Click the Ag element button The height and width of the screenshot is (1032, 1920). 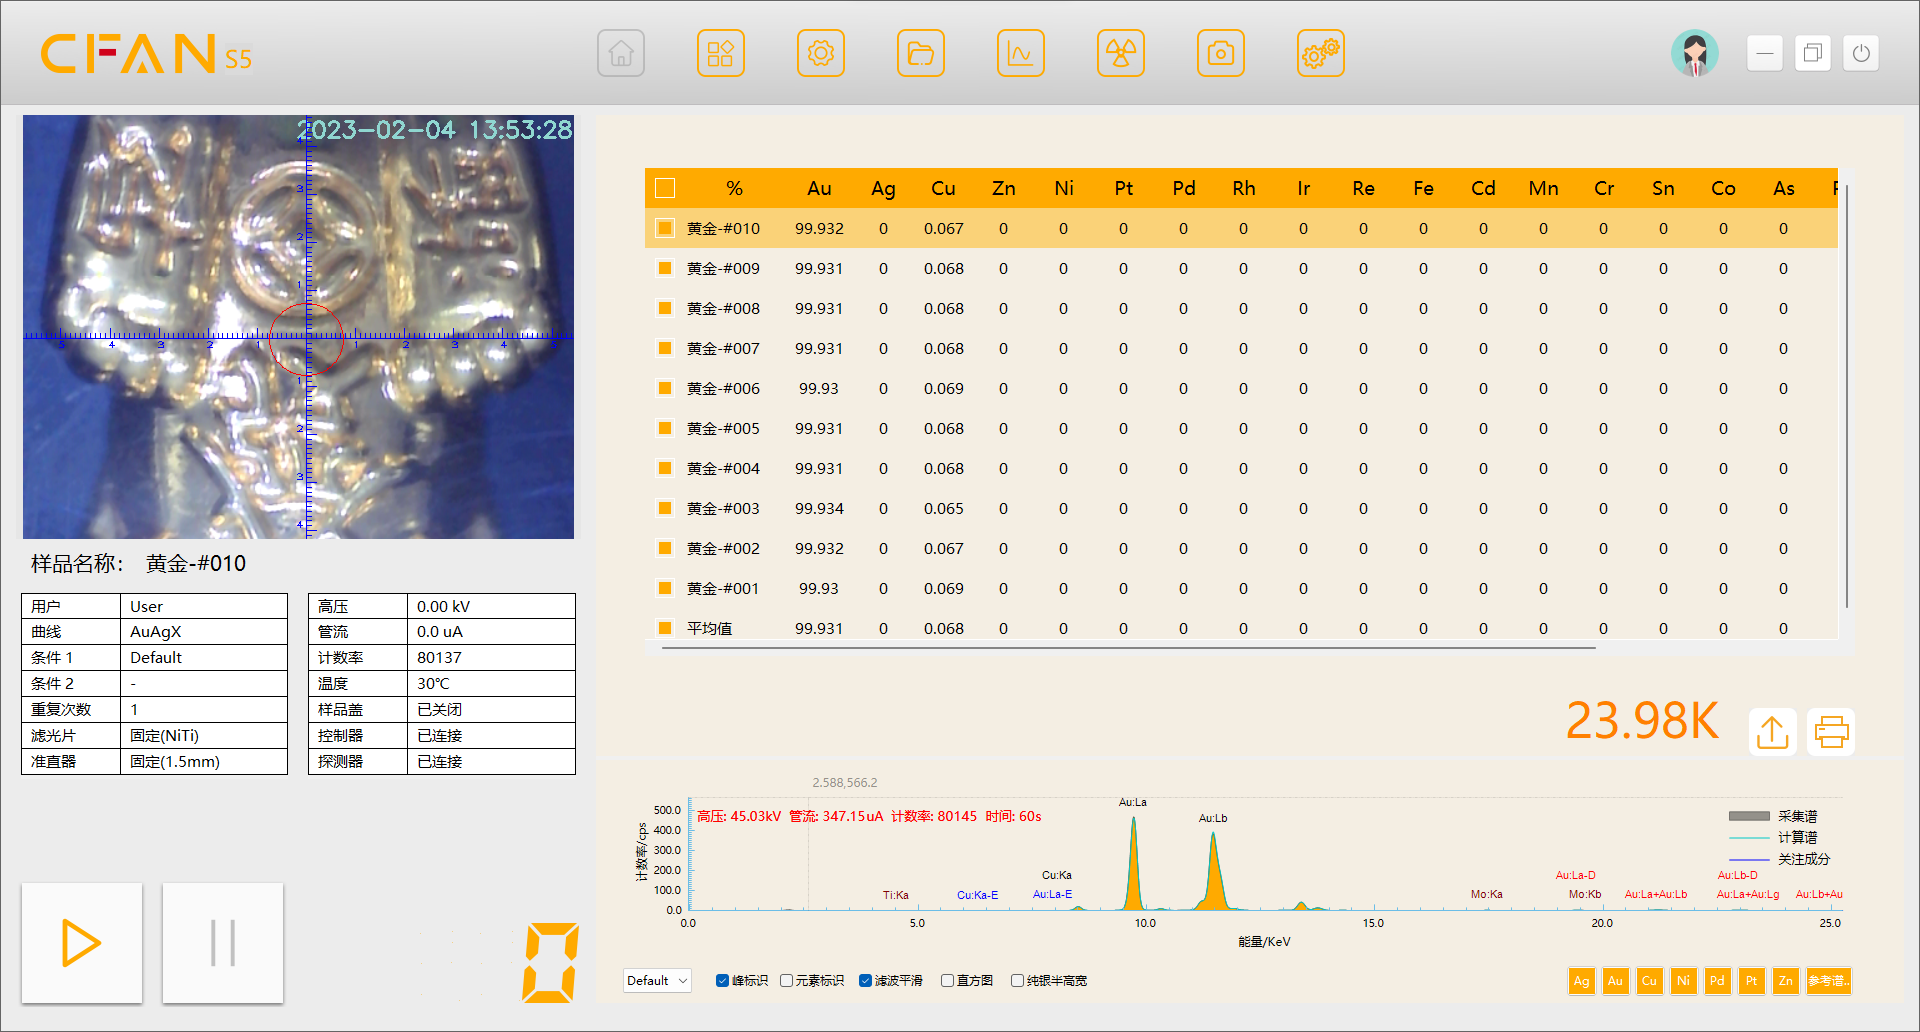tap(1581, 980)
